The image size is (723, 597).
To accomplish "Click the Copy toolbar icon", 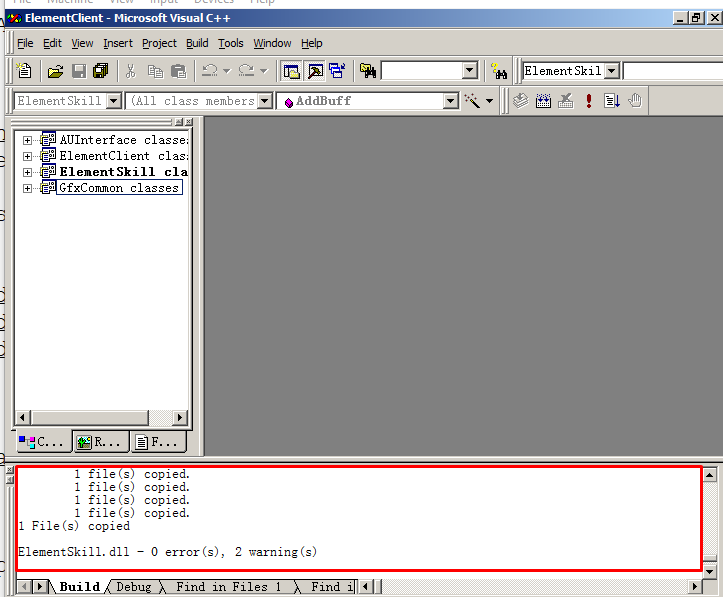I will [155, 71].
